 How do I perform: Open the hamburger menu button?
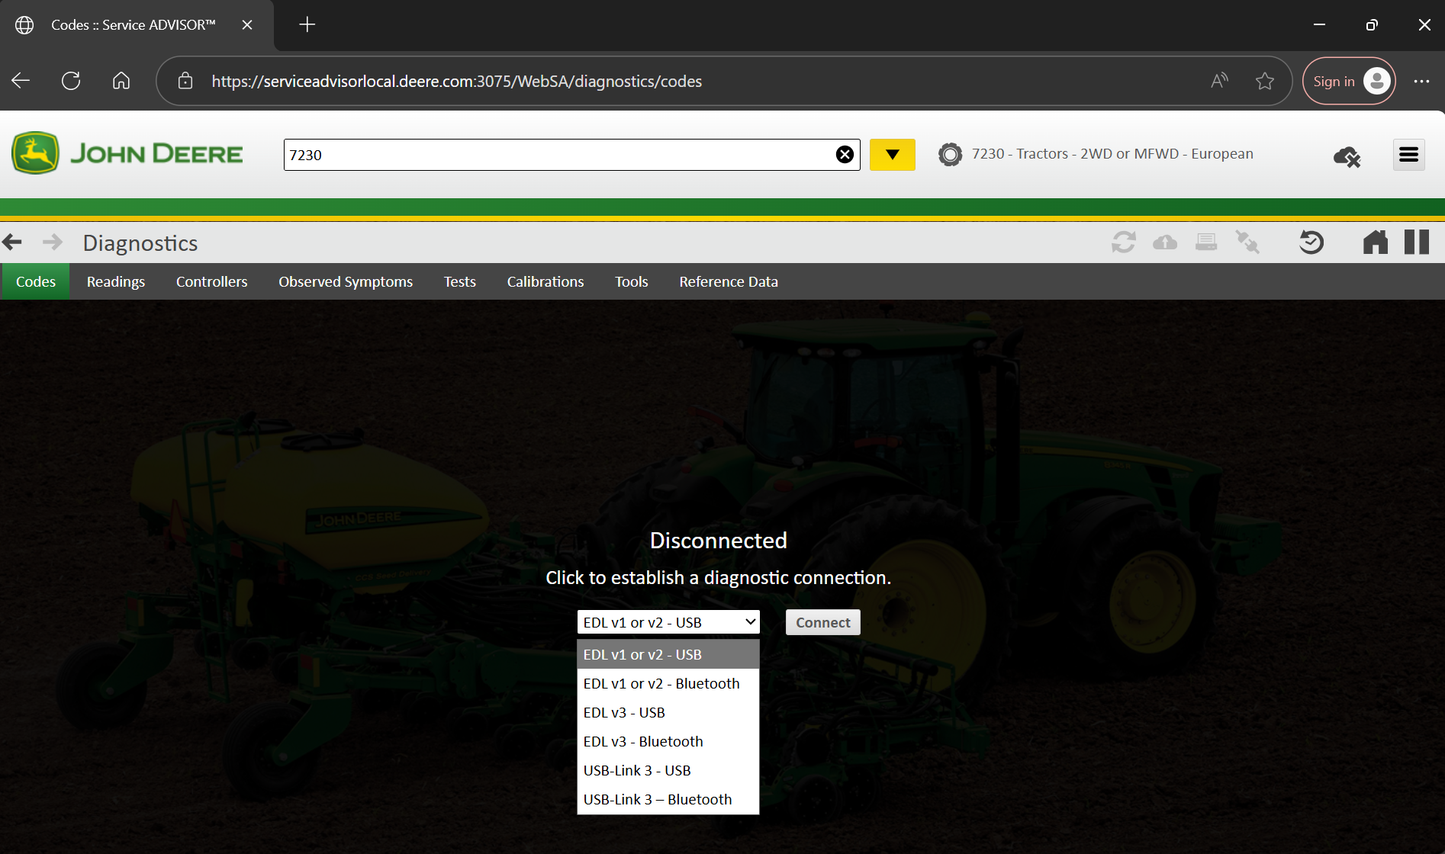tap(1408, 155)
